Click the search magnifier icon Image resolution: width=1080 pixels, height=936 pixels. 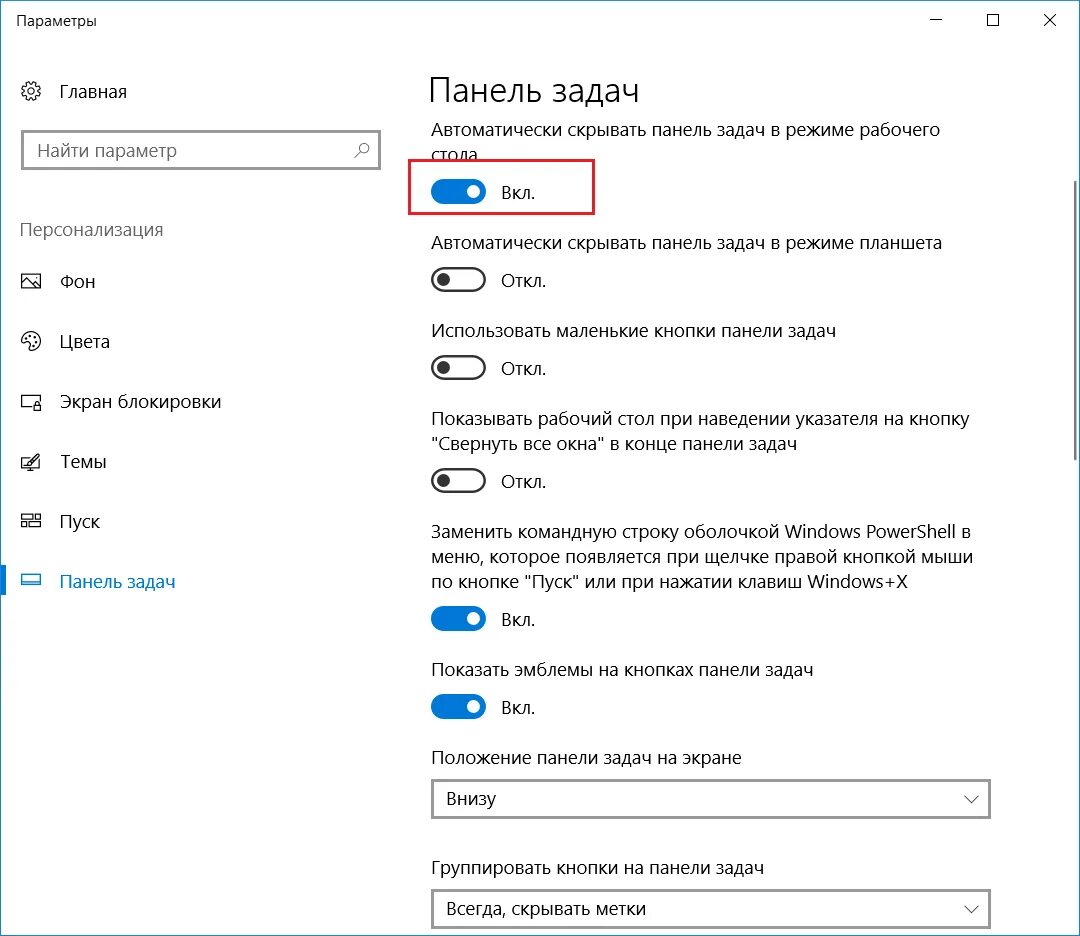(362, 151)
